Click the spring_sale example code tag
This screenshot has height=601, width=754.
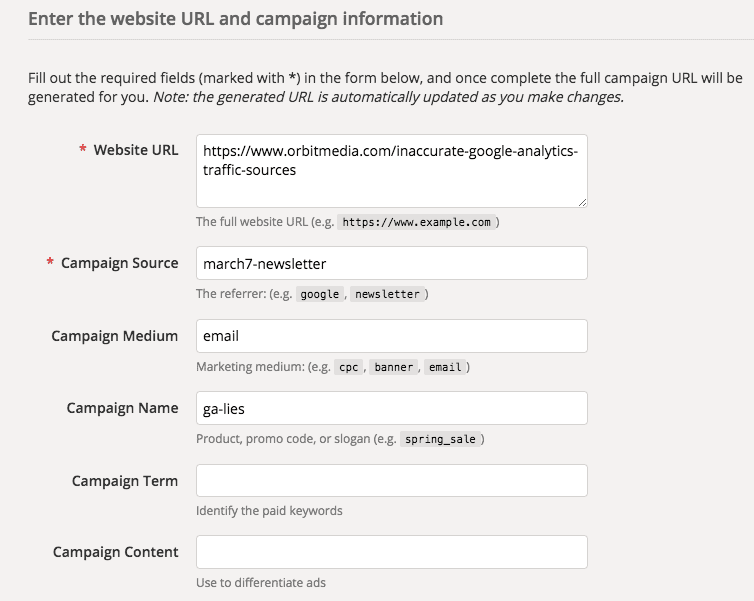(440, 439)
